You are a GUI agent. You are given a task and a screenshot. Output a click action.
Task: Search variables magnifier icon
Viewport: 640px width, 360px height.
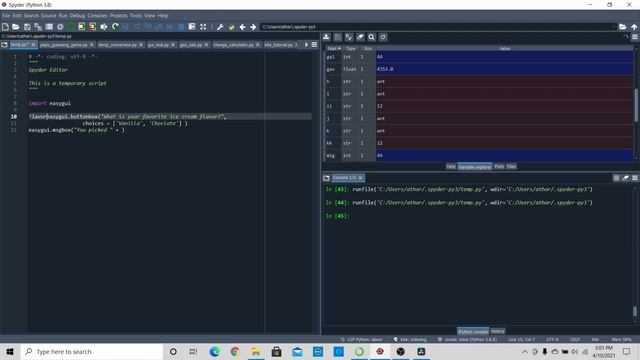(x=371, y=37)
